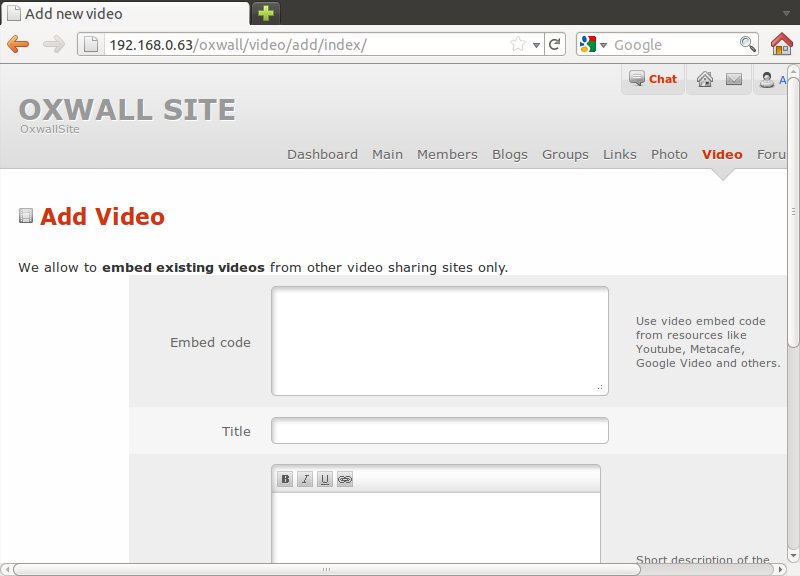Open a new tab with the green plus
This screenshot has height=576, width=800.
pyautogui.click(x=266, y=13)
